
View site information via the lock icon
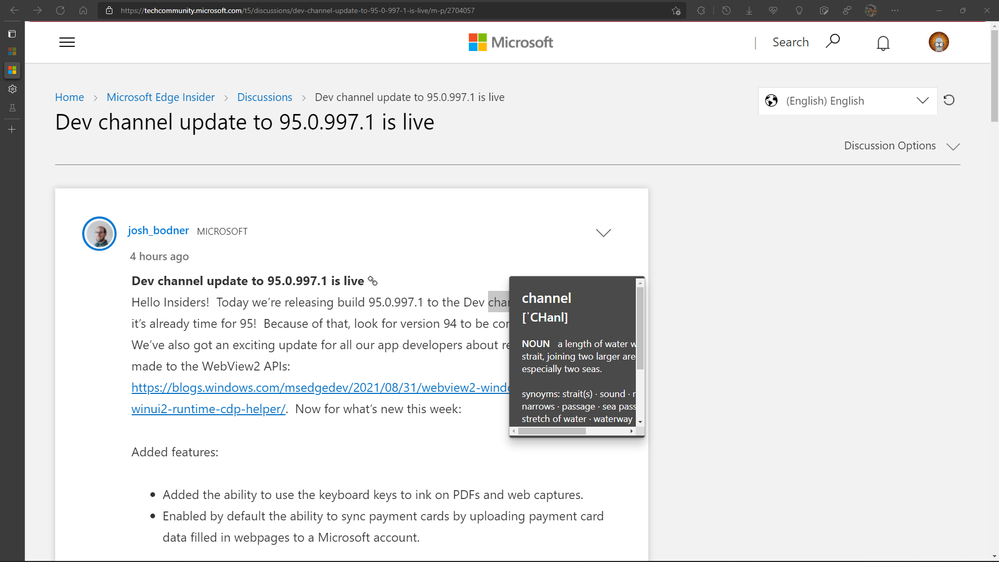109,10
